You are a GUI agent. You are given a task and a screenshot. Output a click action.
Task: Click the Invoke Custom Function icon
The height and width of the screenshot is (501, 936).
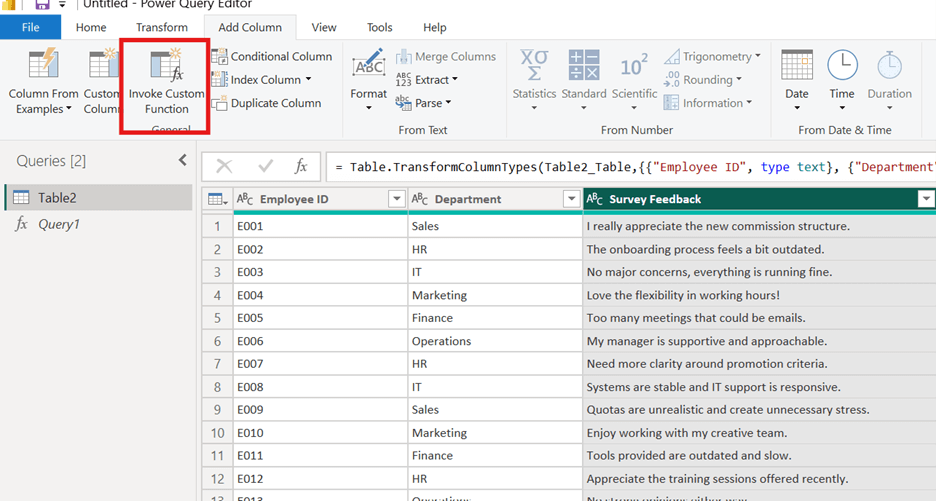click(x=167, y=64)
